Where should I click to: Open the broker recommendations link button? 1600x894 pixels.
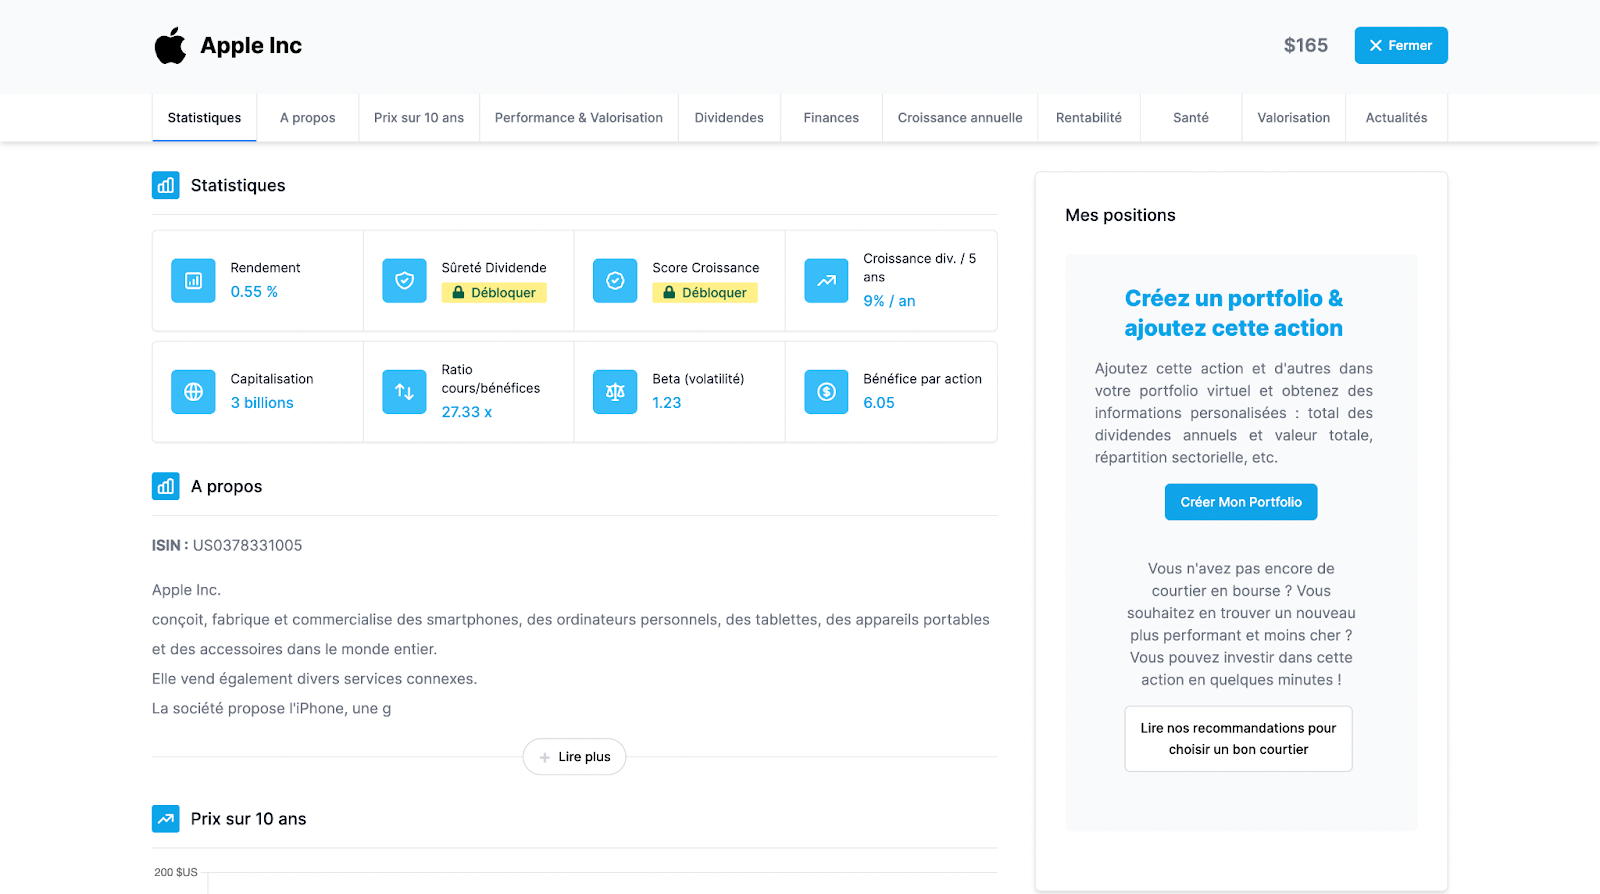tap(1239, 739)
